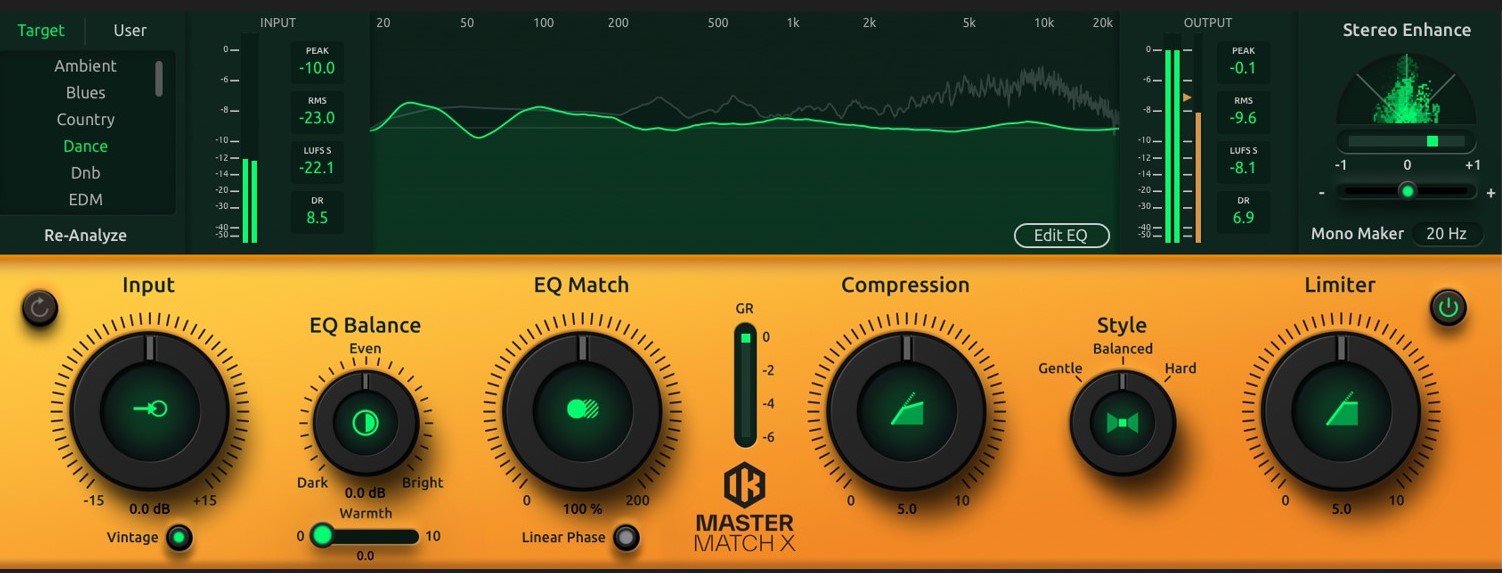Screen dimensions: 1502x573
Task: Select the Ambient target preset
Action: (x=86, y=66)
